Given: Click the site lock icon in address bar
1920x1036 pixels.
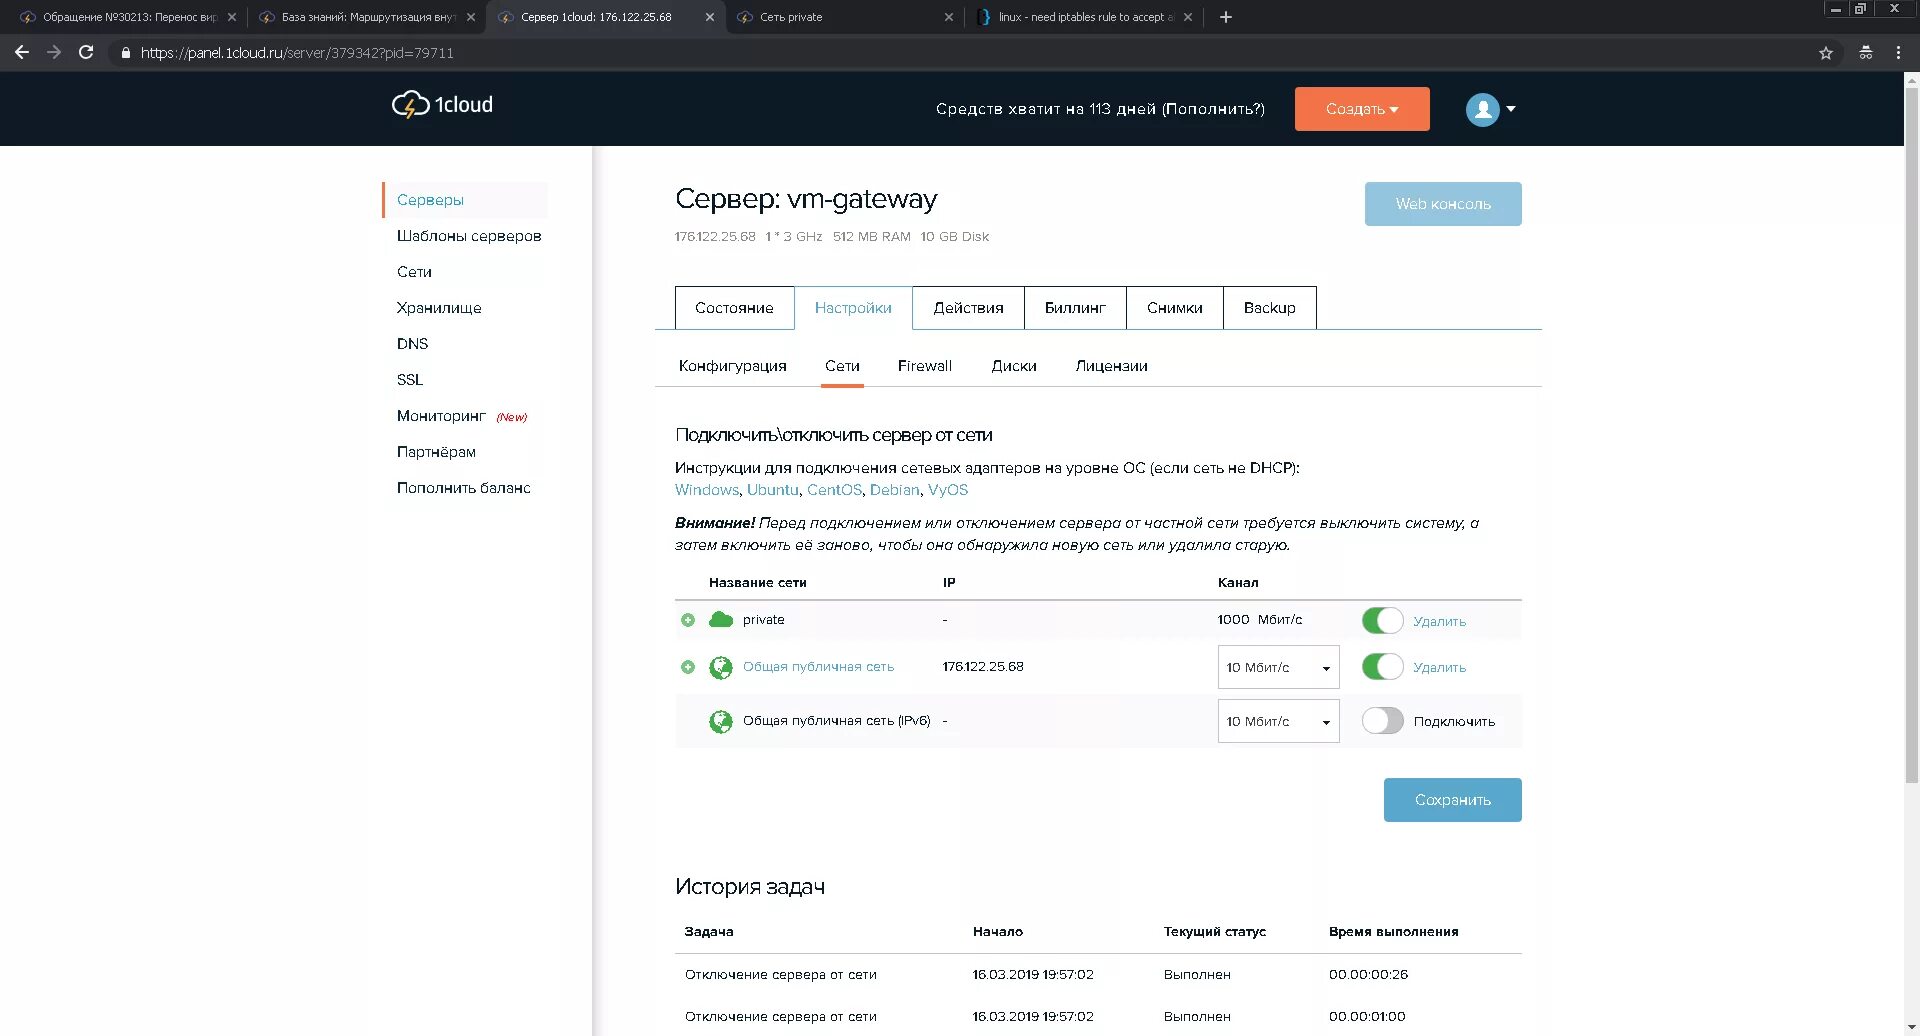Looking at the screenshot, I should point(125,53).
